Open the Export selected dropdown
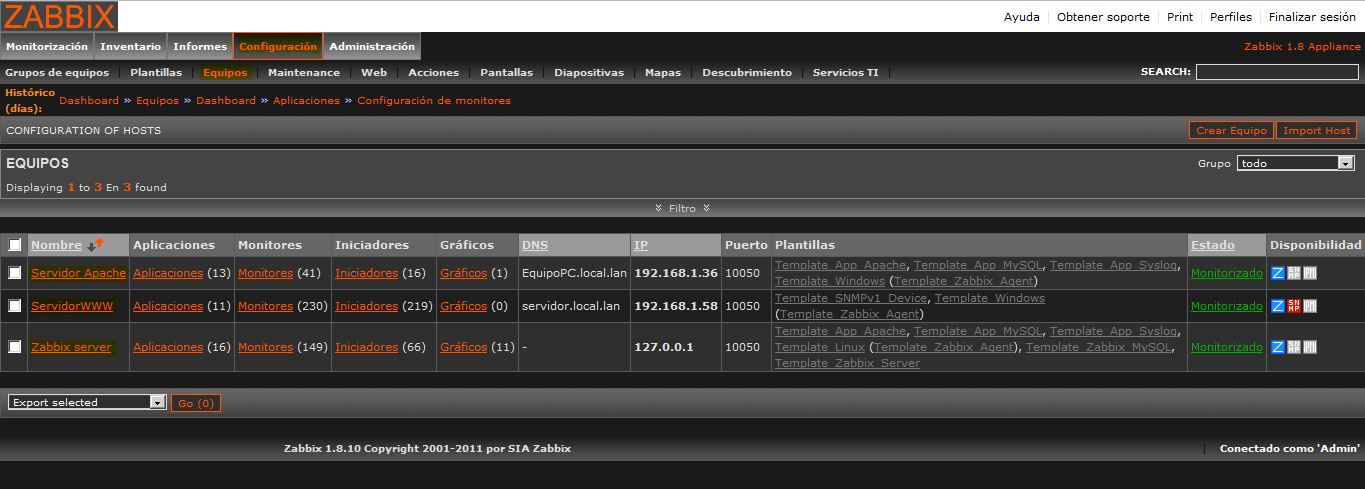 pos(87,402)
